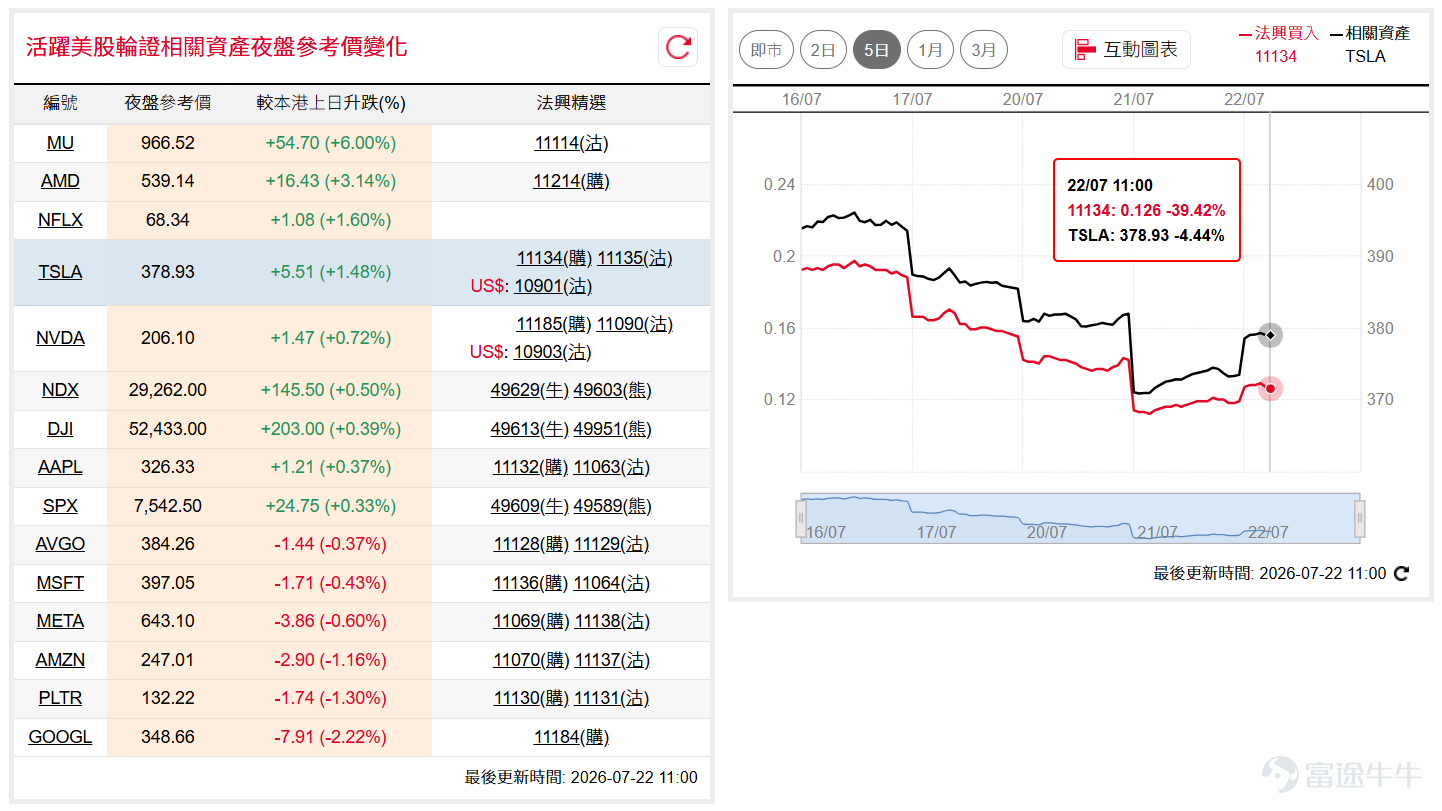Open bear contract 49951(熊) for DJI

pos(612,429)
